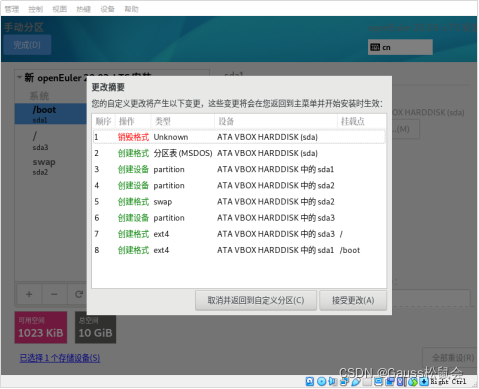Click row 3 device ATA VBOX HARDDISK 中的 sda1
Image resolution: width=479 pixels, height=389 pixels.
click(275, 169)
